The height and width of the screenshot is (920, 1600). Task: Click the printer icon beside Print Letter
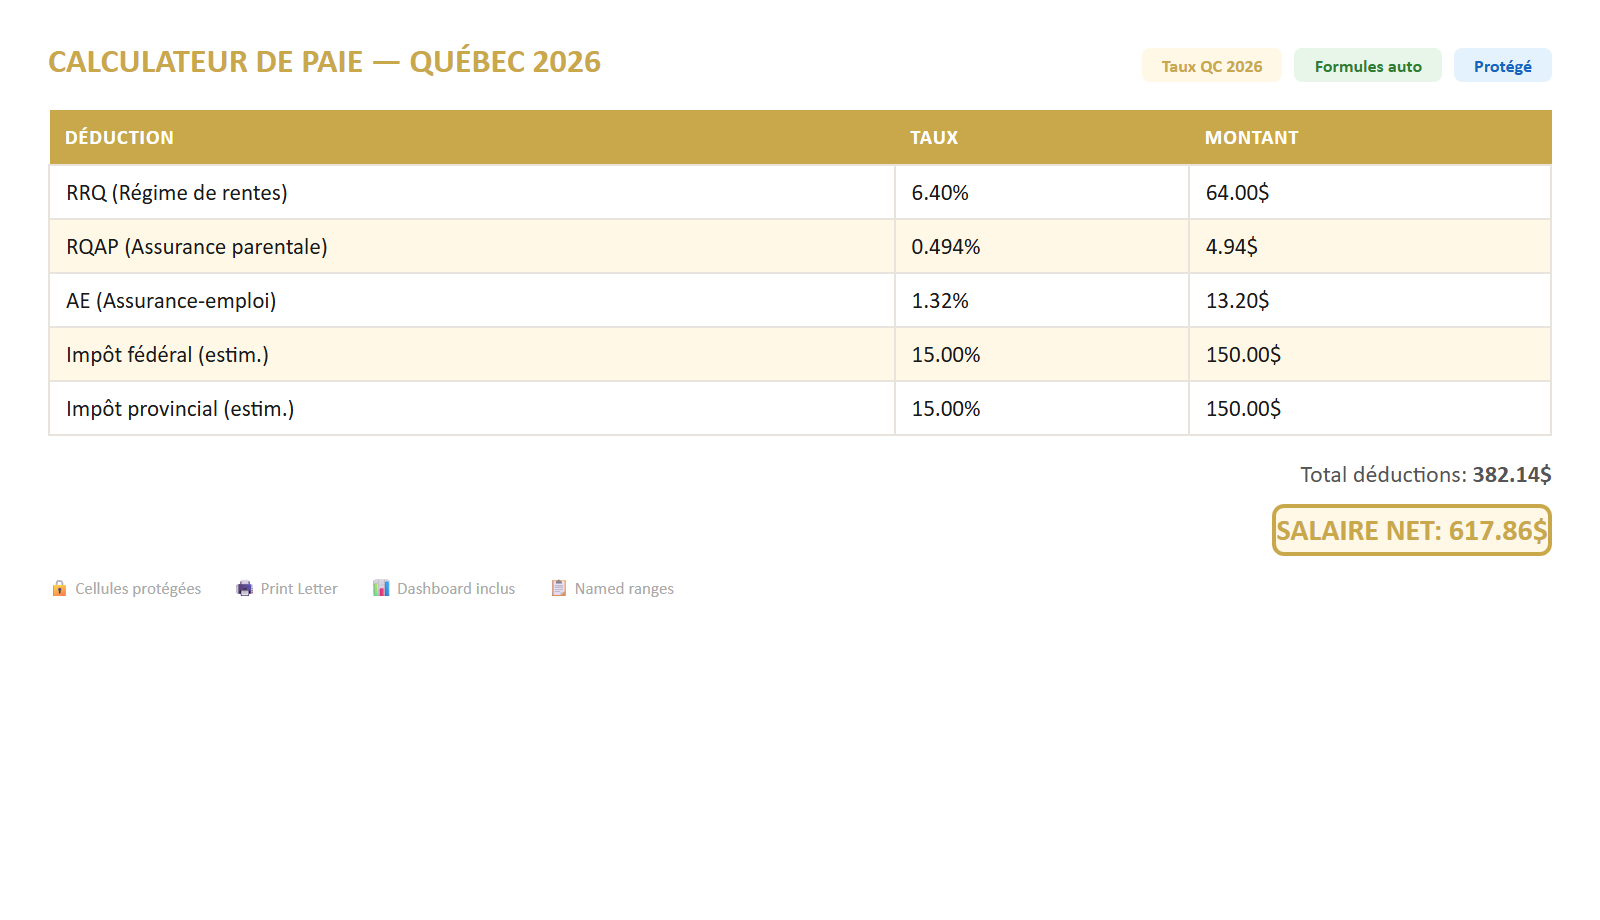tap(245, 588)
